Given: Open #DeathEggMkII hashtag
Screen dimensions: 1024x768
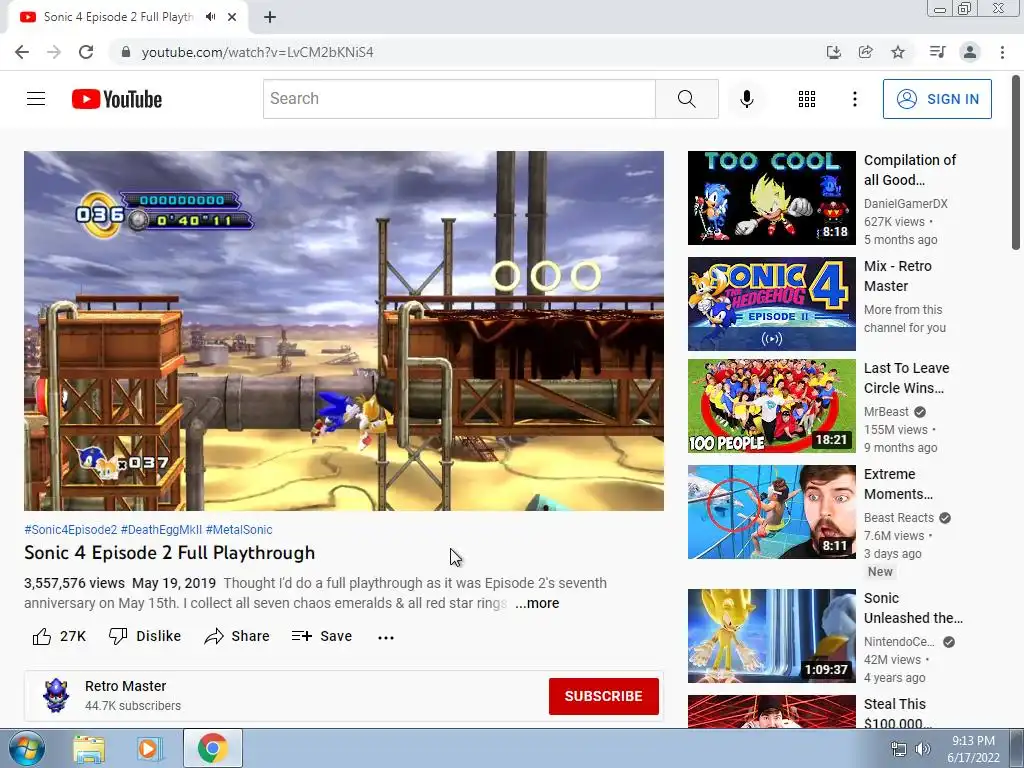Looking at the screenshot, I should pos(161,530).
